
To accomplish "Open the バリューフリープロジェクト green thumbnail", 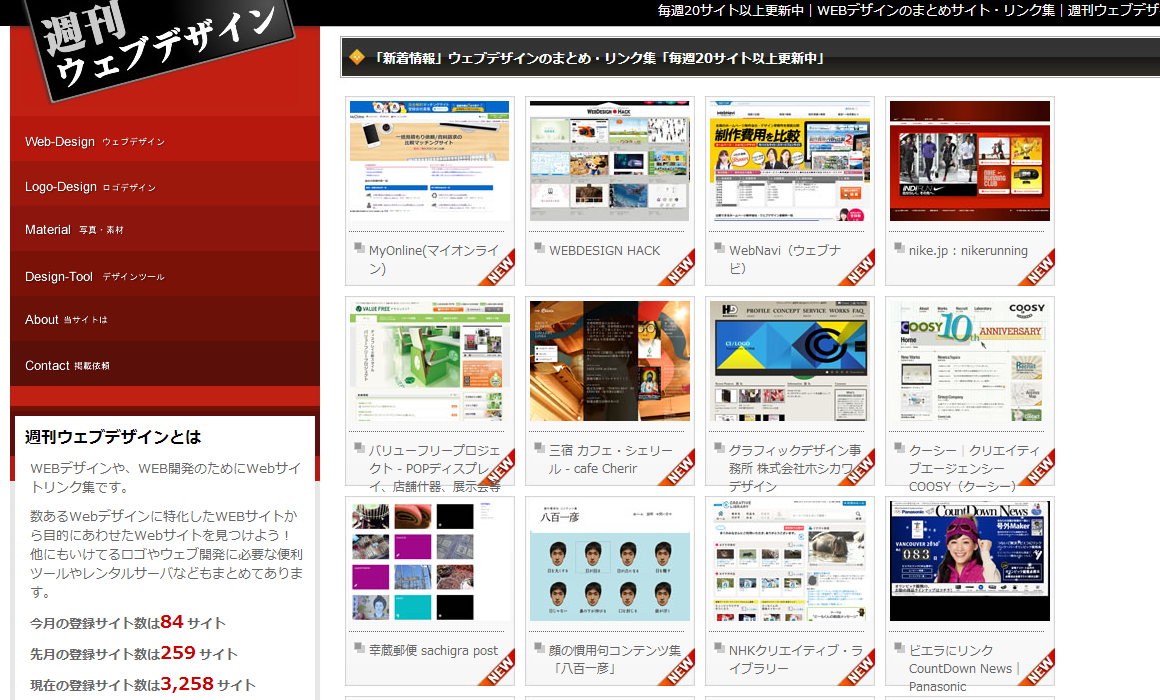I will (430, 361).
